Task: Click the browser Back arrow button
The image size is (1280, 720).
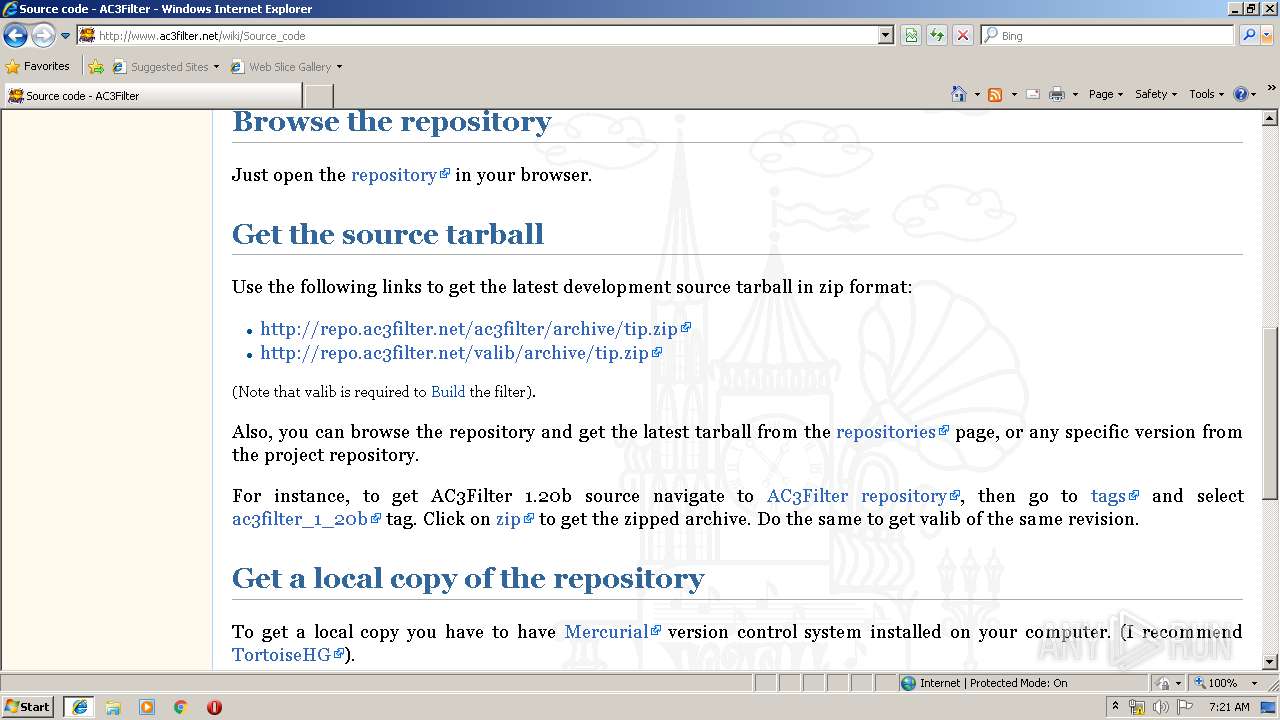Action: coord(15,36)
